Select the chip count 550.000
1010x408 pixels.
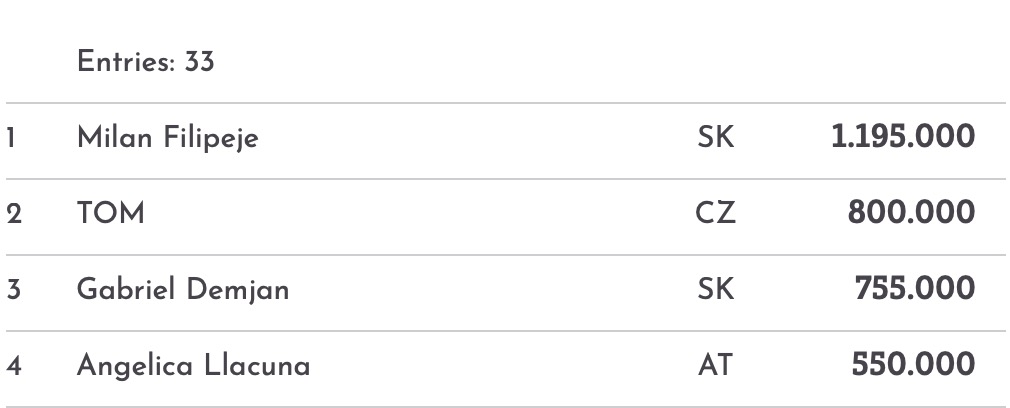[x=913, y=365]
